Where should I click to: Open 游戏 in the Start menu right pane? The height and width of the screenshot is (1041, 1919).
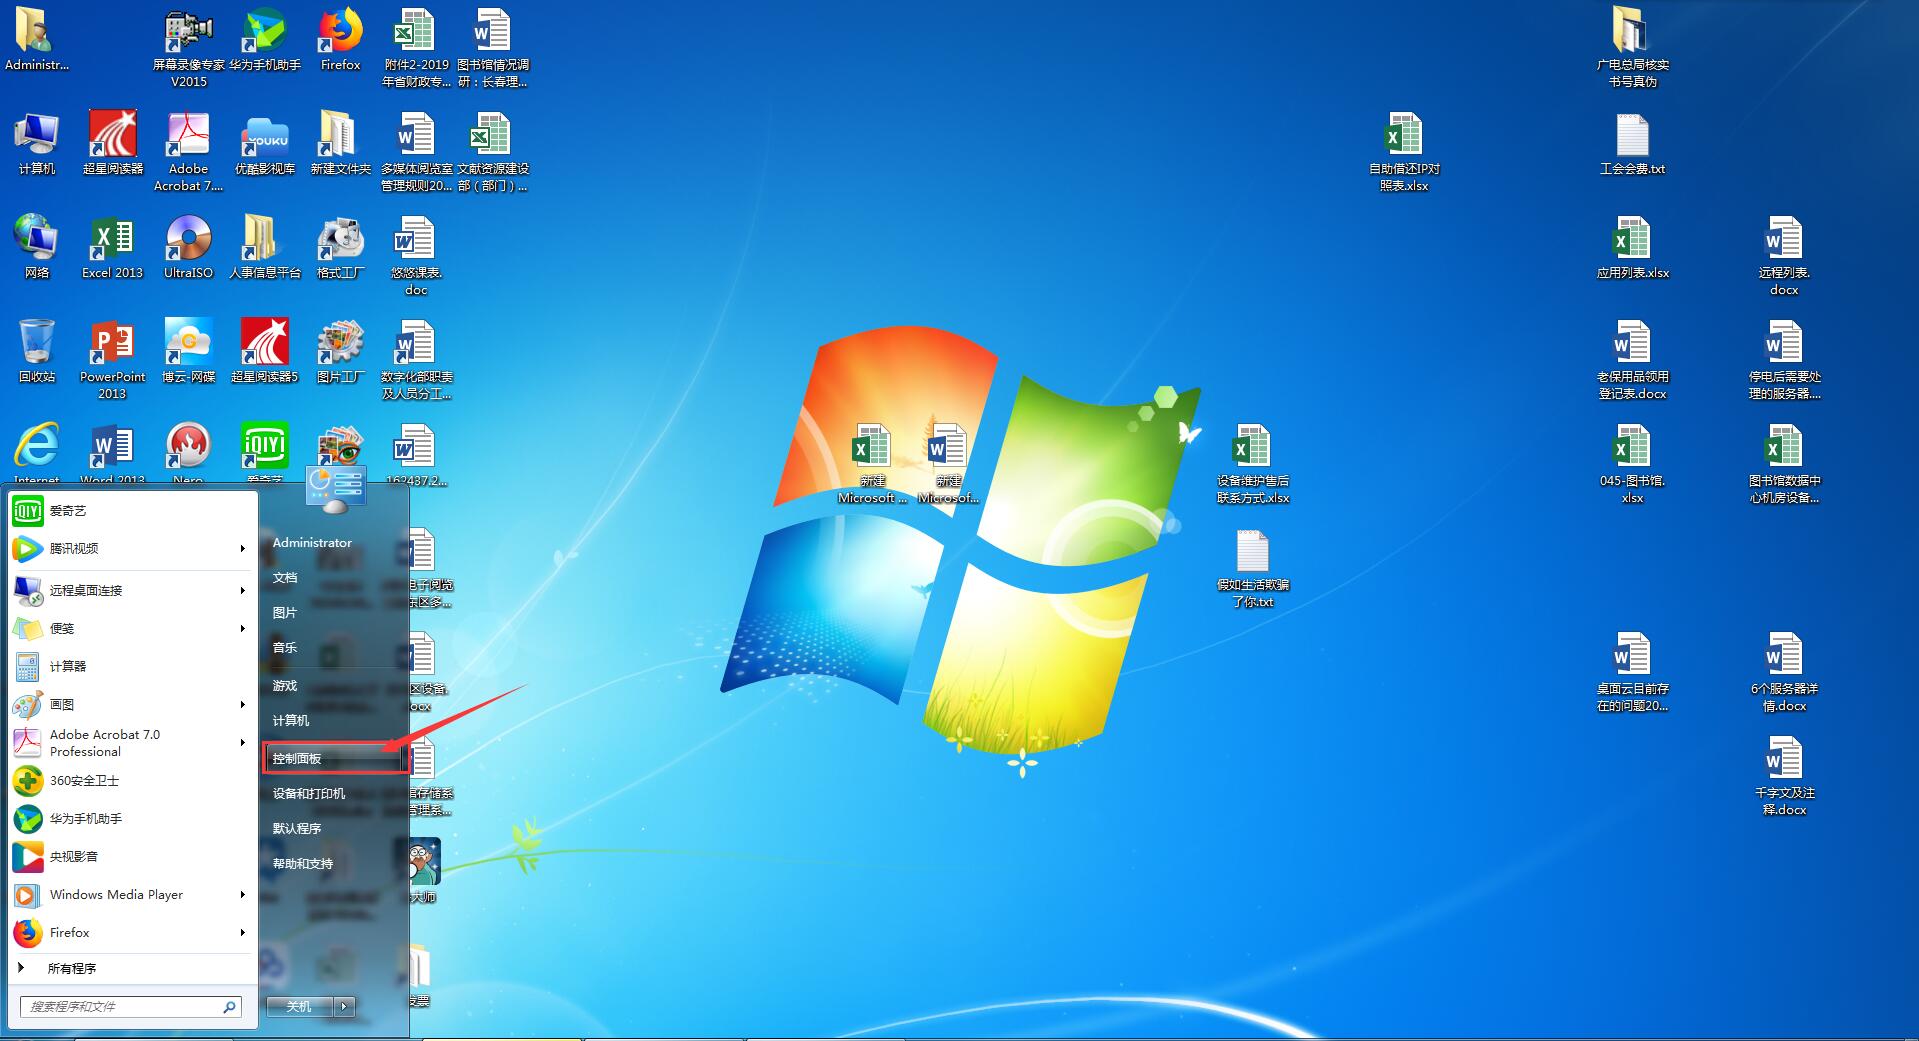pyautogui.click(x=335, y=686)
